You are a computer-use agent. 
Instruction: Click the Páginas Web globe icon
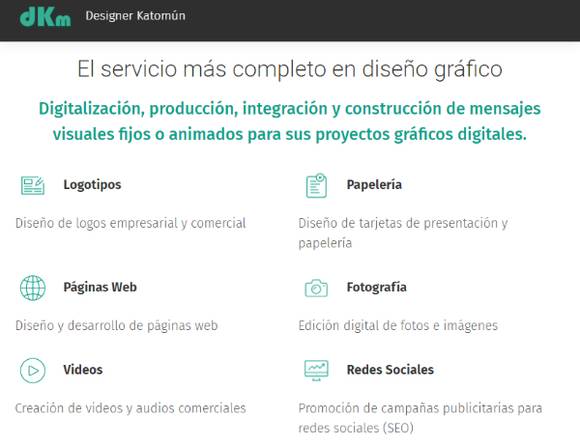33,288
